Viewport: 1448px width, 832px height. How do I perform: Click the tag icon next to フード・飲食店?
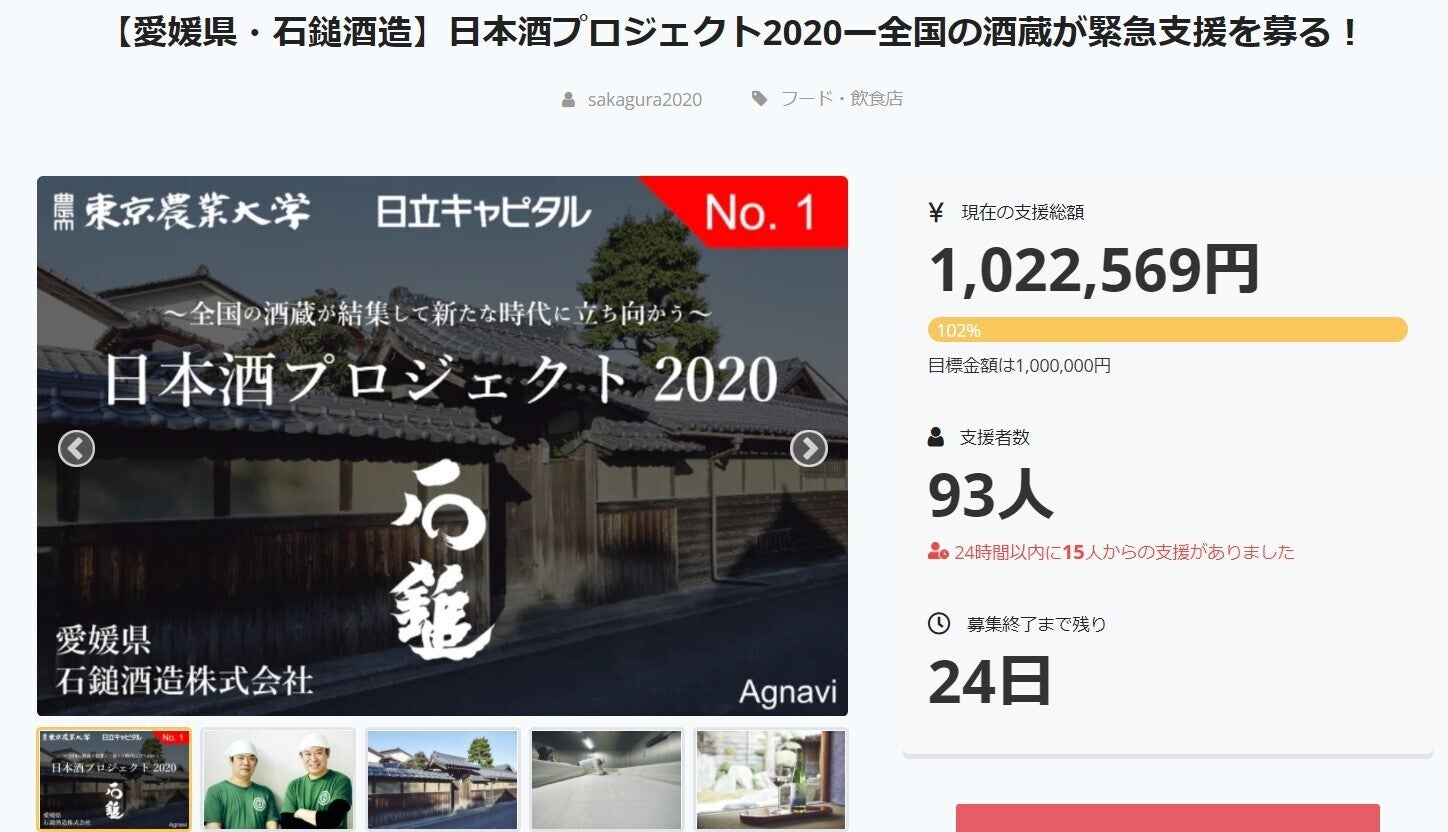tap(760, 99)
